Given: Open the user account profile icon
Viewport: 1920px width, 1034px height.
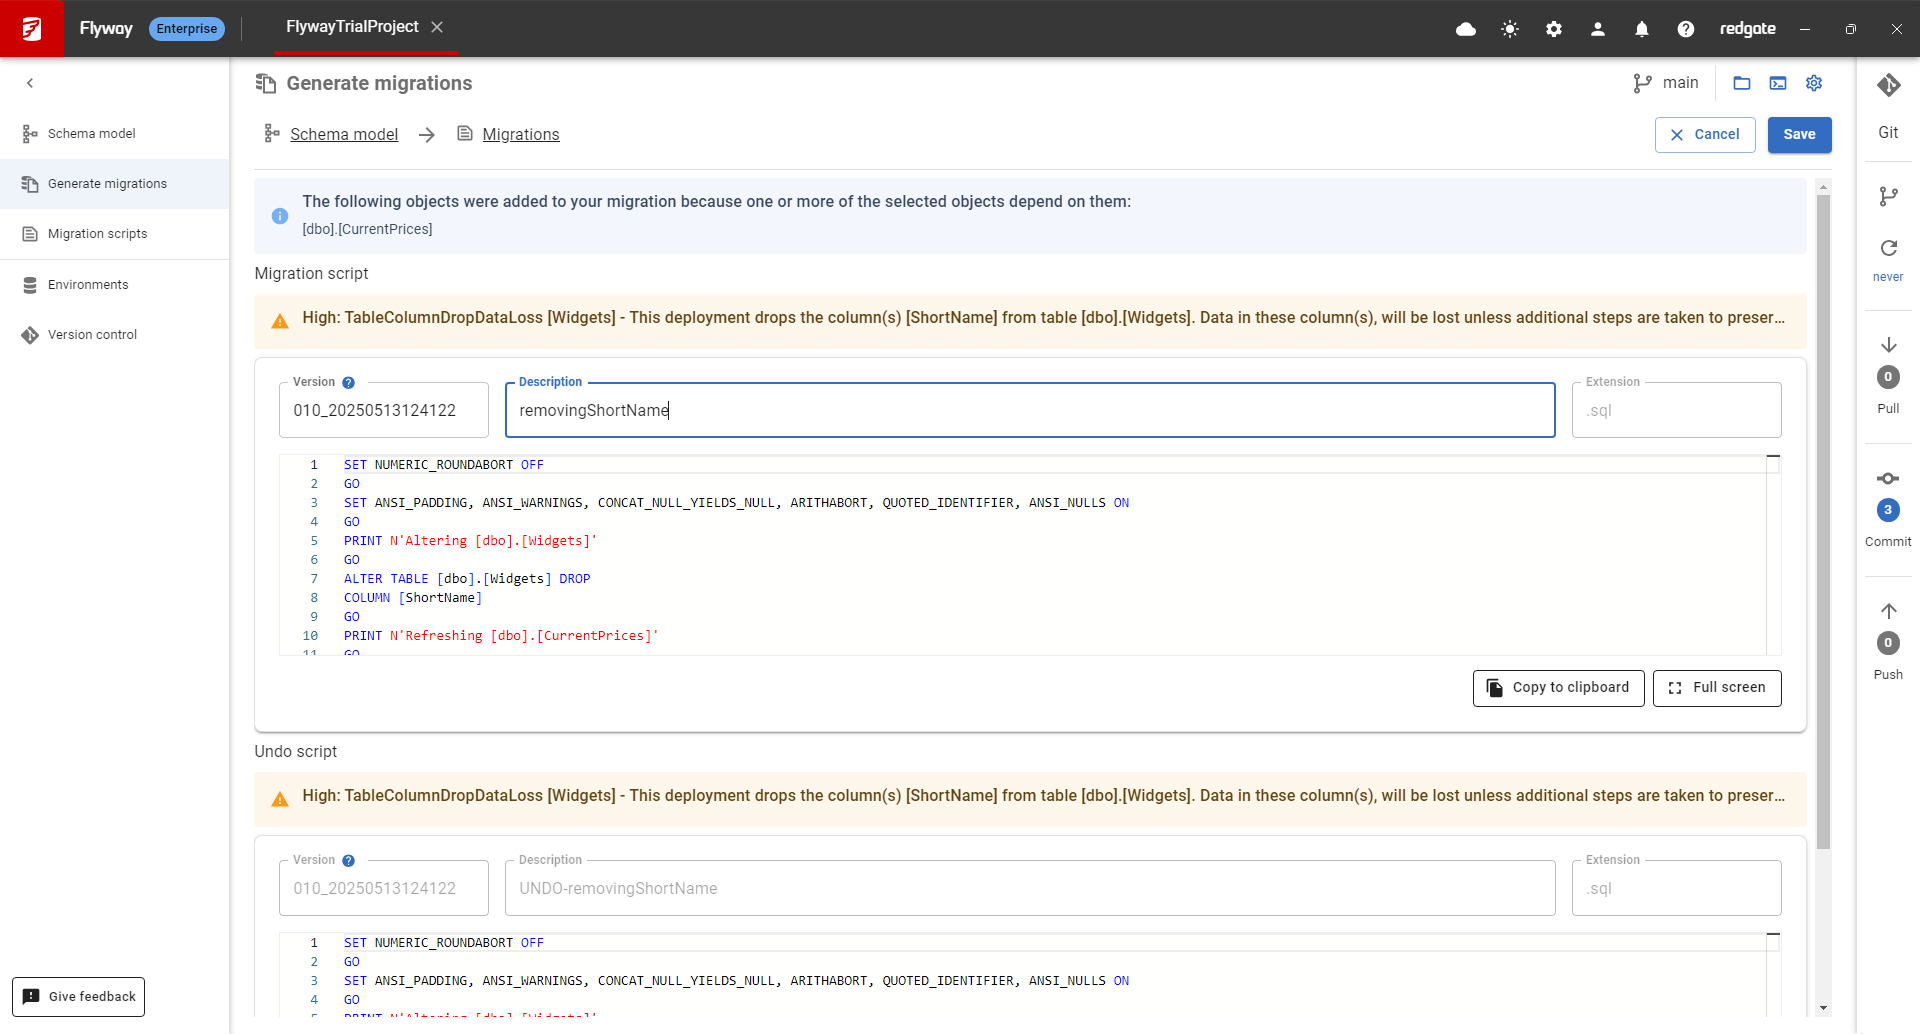Looking at the screenshot, I should [1598, 29].
